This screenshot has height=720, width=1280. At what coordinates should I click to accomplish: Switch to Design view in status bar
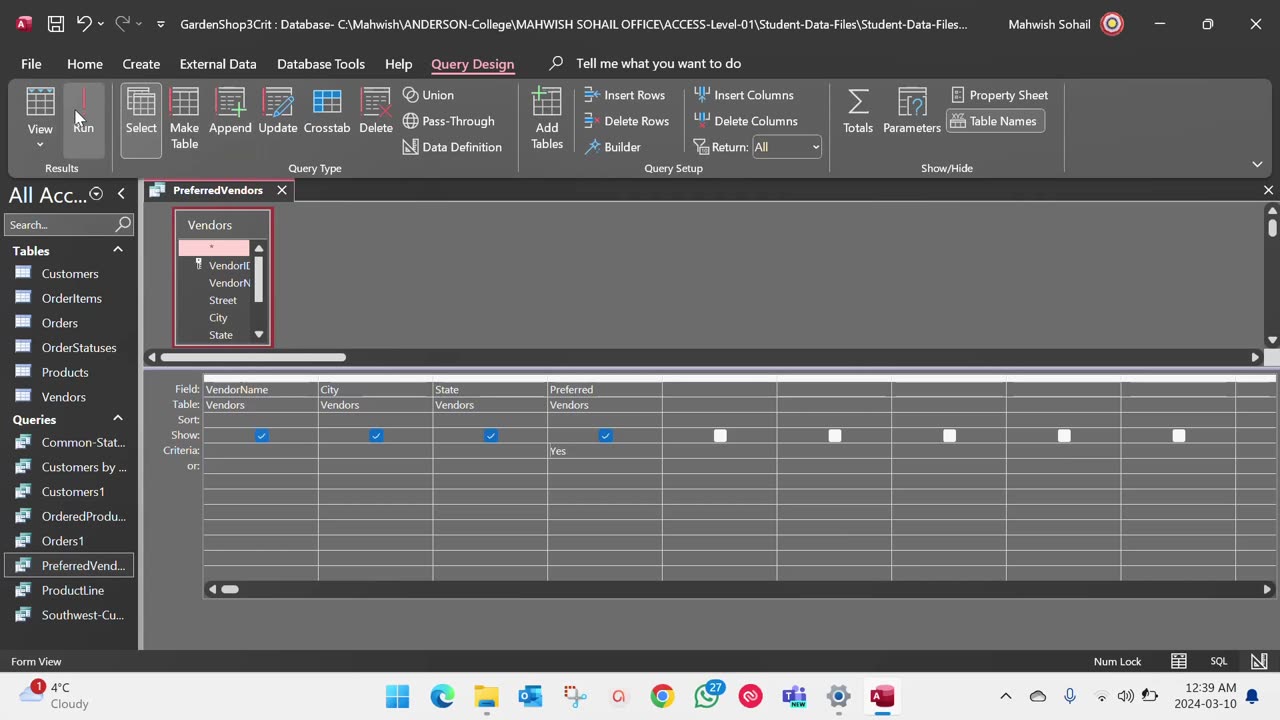click(x=1259, y=661)
